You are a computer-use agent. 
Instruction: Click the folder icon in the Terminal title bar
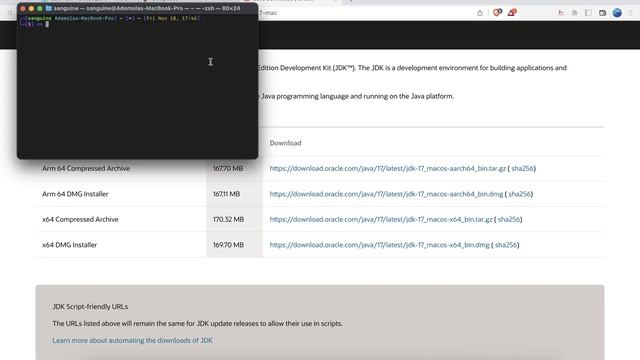click(49, 8)
